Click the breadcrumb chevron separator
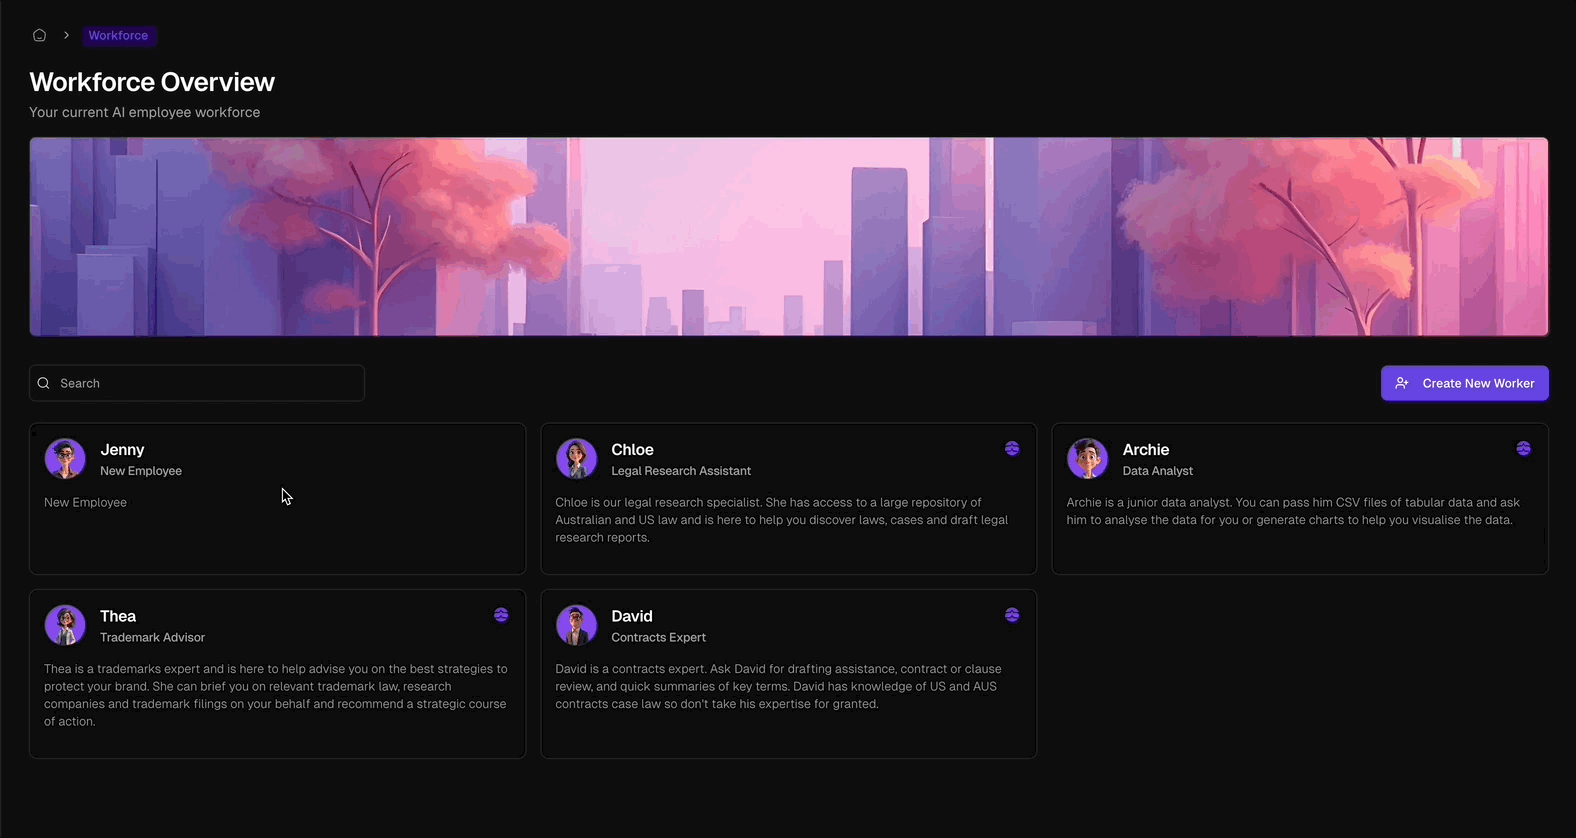Viewport: 1576px width, 838px height. [66, 35]
